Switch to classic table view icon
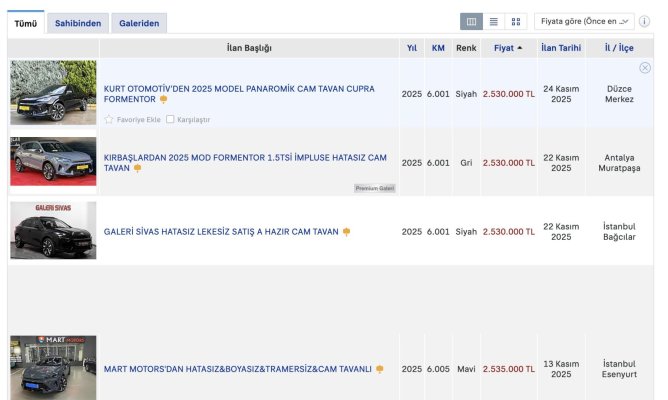 [472, 21]
